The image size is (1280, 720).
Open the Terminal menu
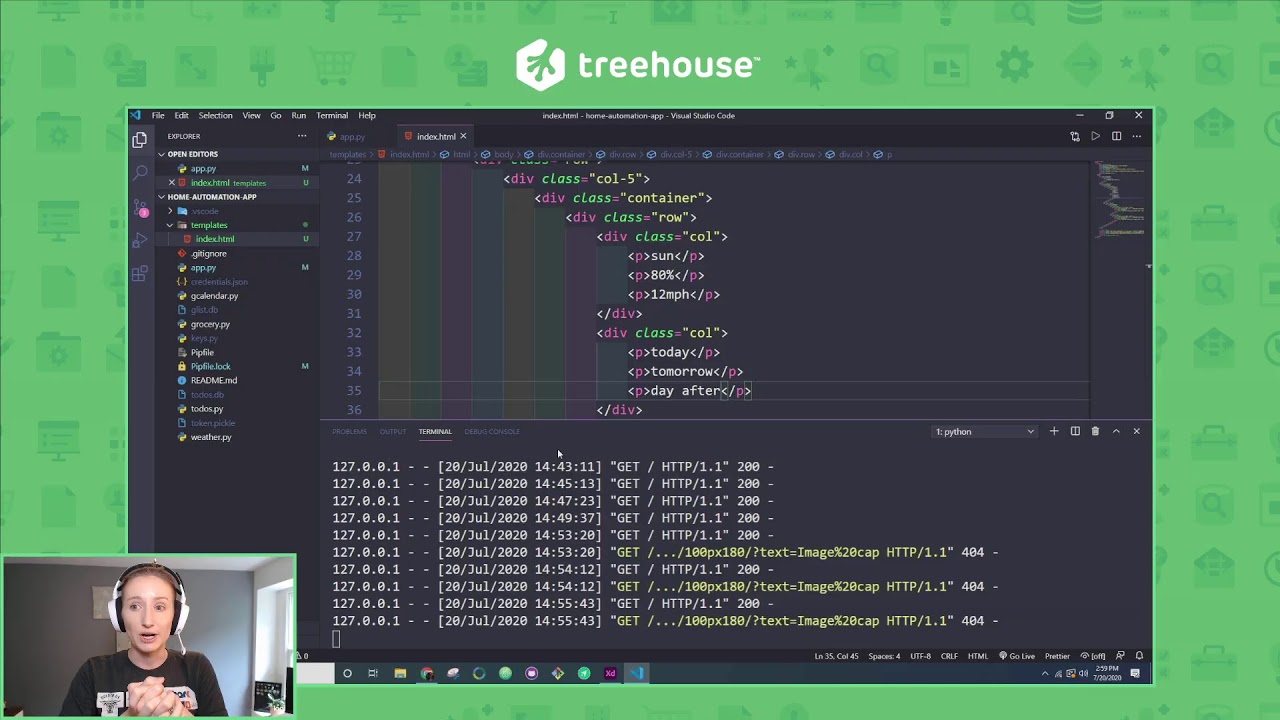point(332,115)
